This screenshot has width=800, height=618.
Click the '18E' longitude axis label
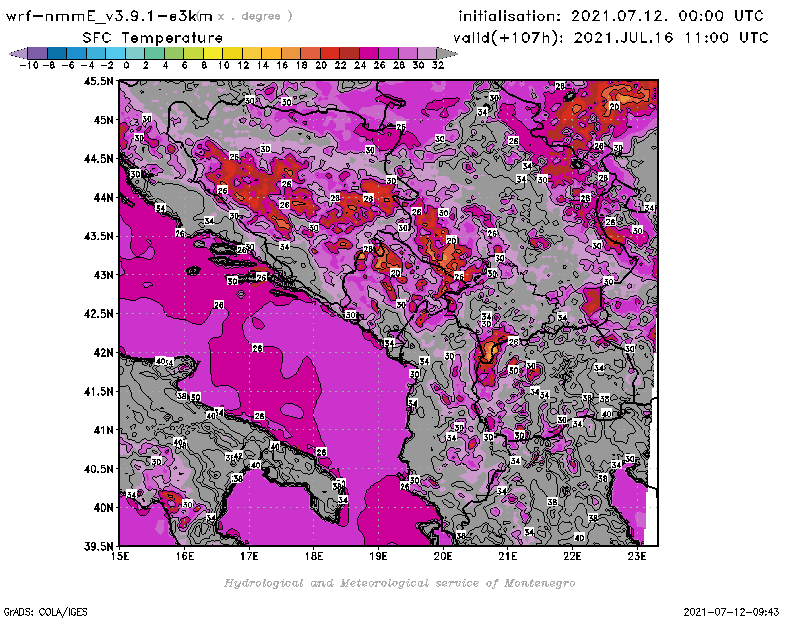click(314, 556)
